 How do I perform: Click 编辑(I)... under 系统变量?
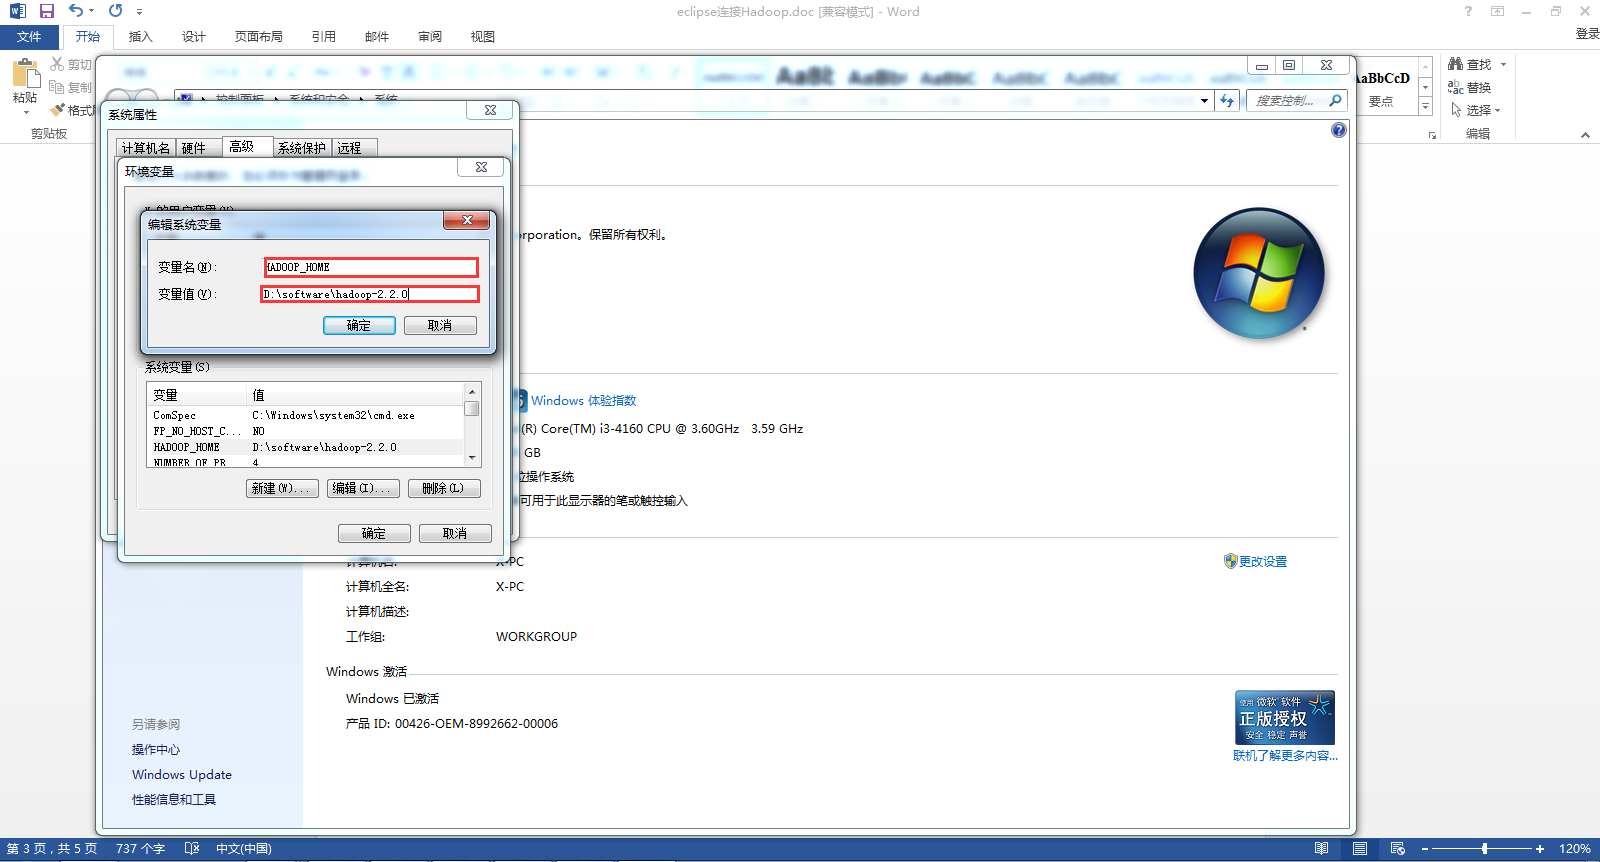point(363,488)
